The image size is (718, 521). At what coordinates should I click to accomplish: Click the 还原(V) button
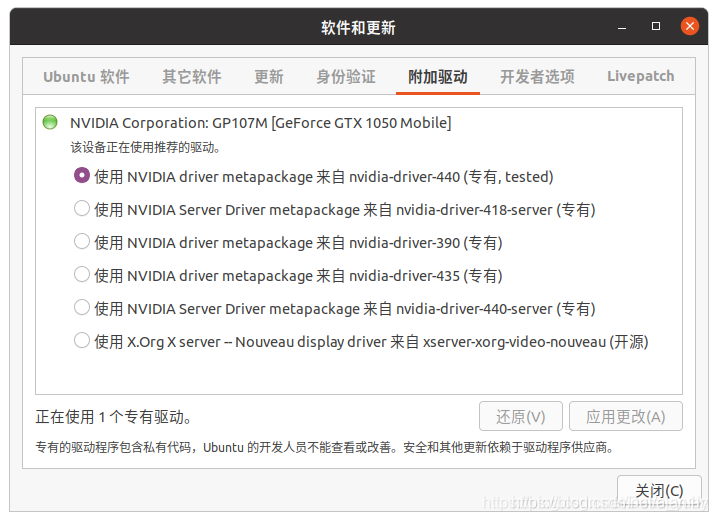[521, 416]
